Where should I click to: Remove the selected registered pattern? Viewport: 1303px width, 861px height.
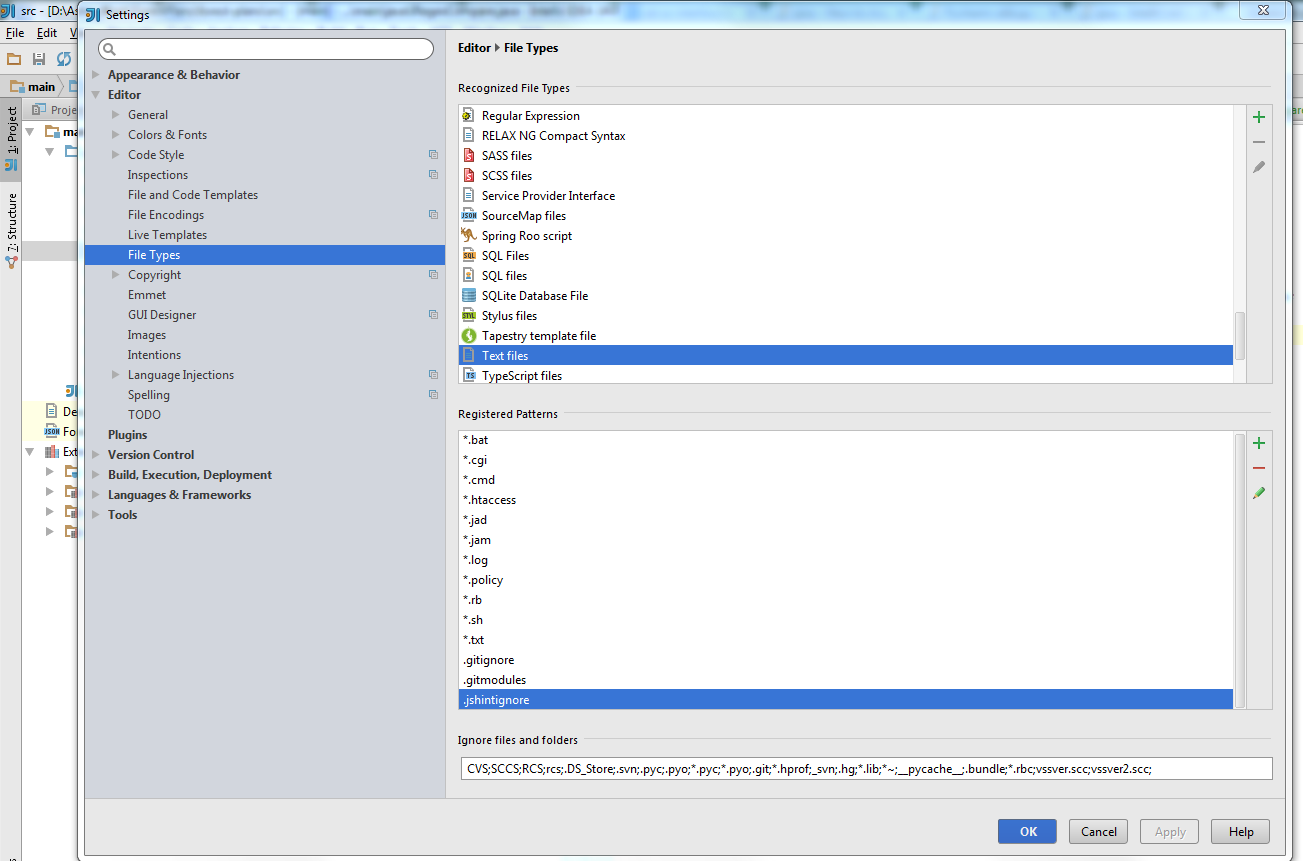click(x=1259, y=468)
